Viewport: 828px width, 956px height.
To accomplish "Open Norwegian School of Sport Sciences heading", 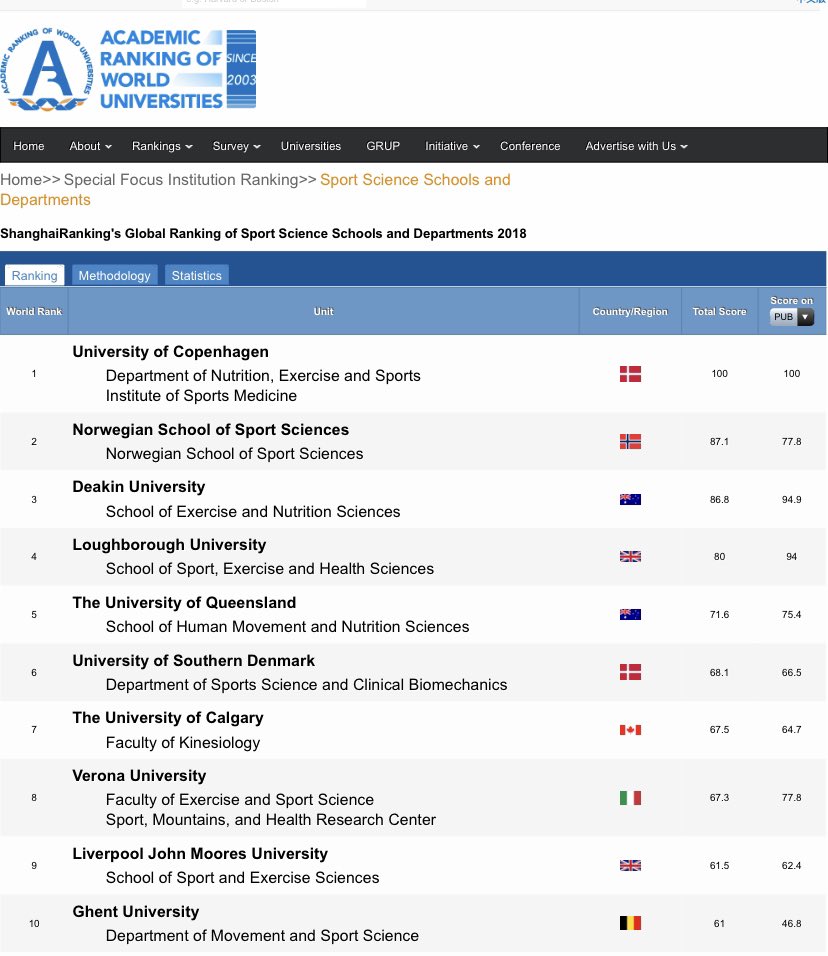I will 210,430.
